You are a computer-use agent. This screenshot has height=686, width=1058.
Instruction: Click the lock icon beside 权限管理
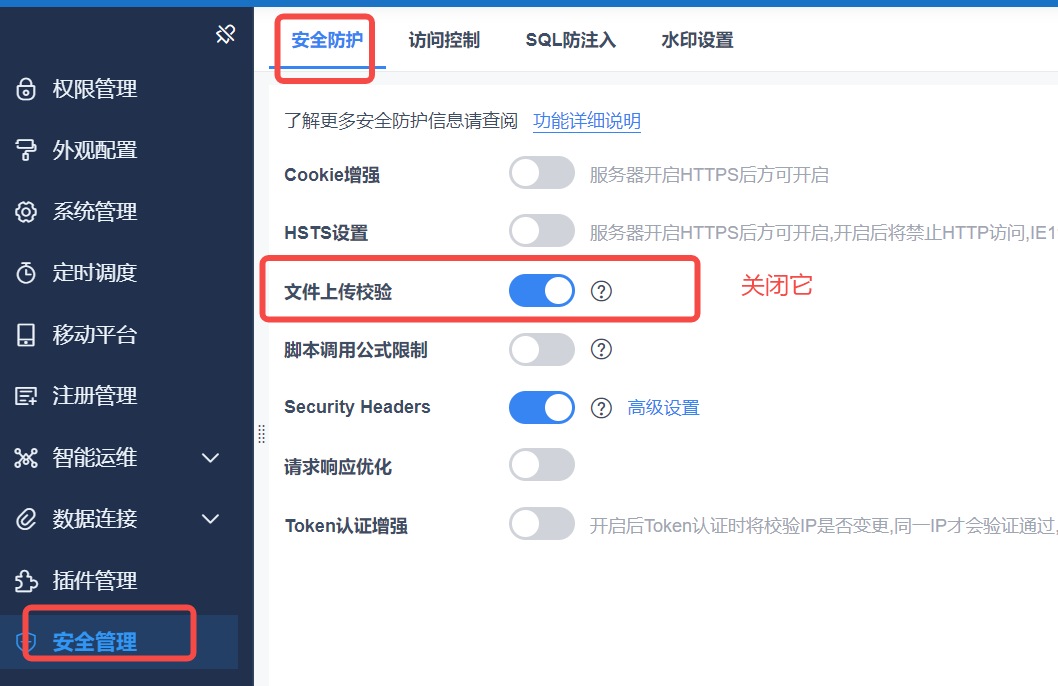(x=26, y=89)
